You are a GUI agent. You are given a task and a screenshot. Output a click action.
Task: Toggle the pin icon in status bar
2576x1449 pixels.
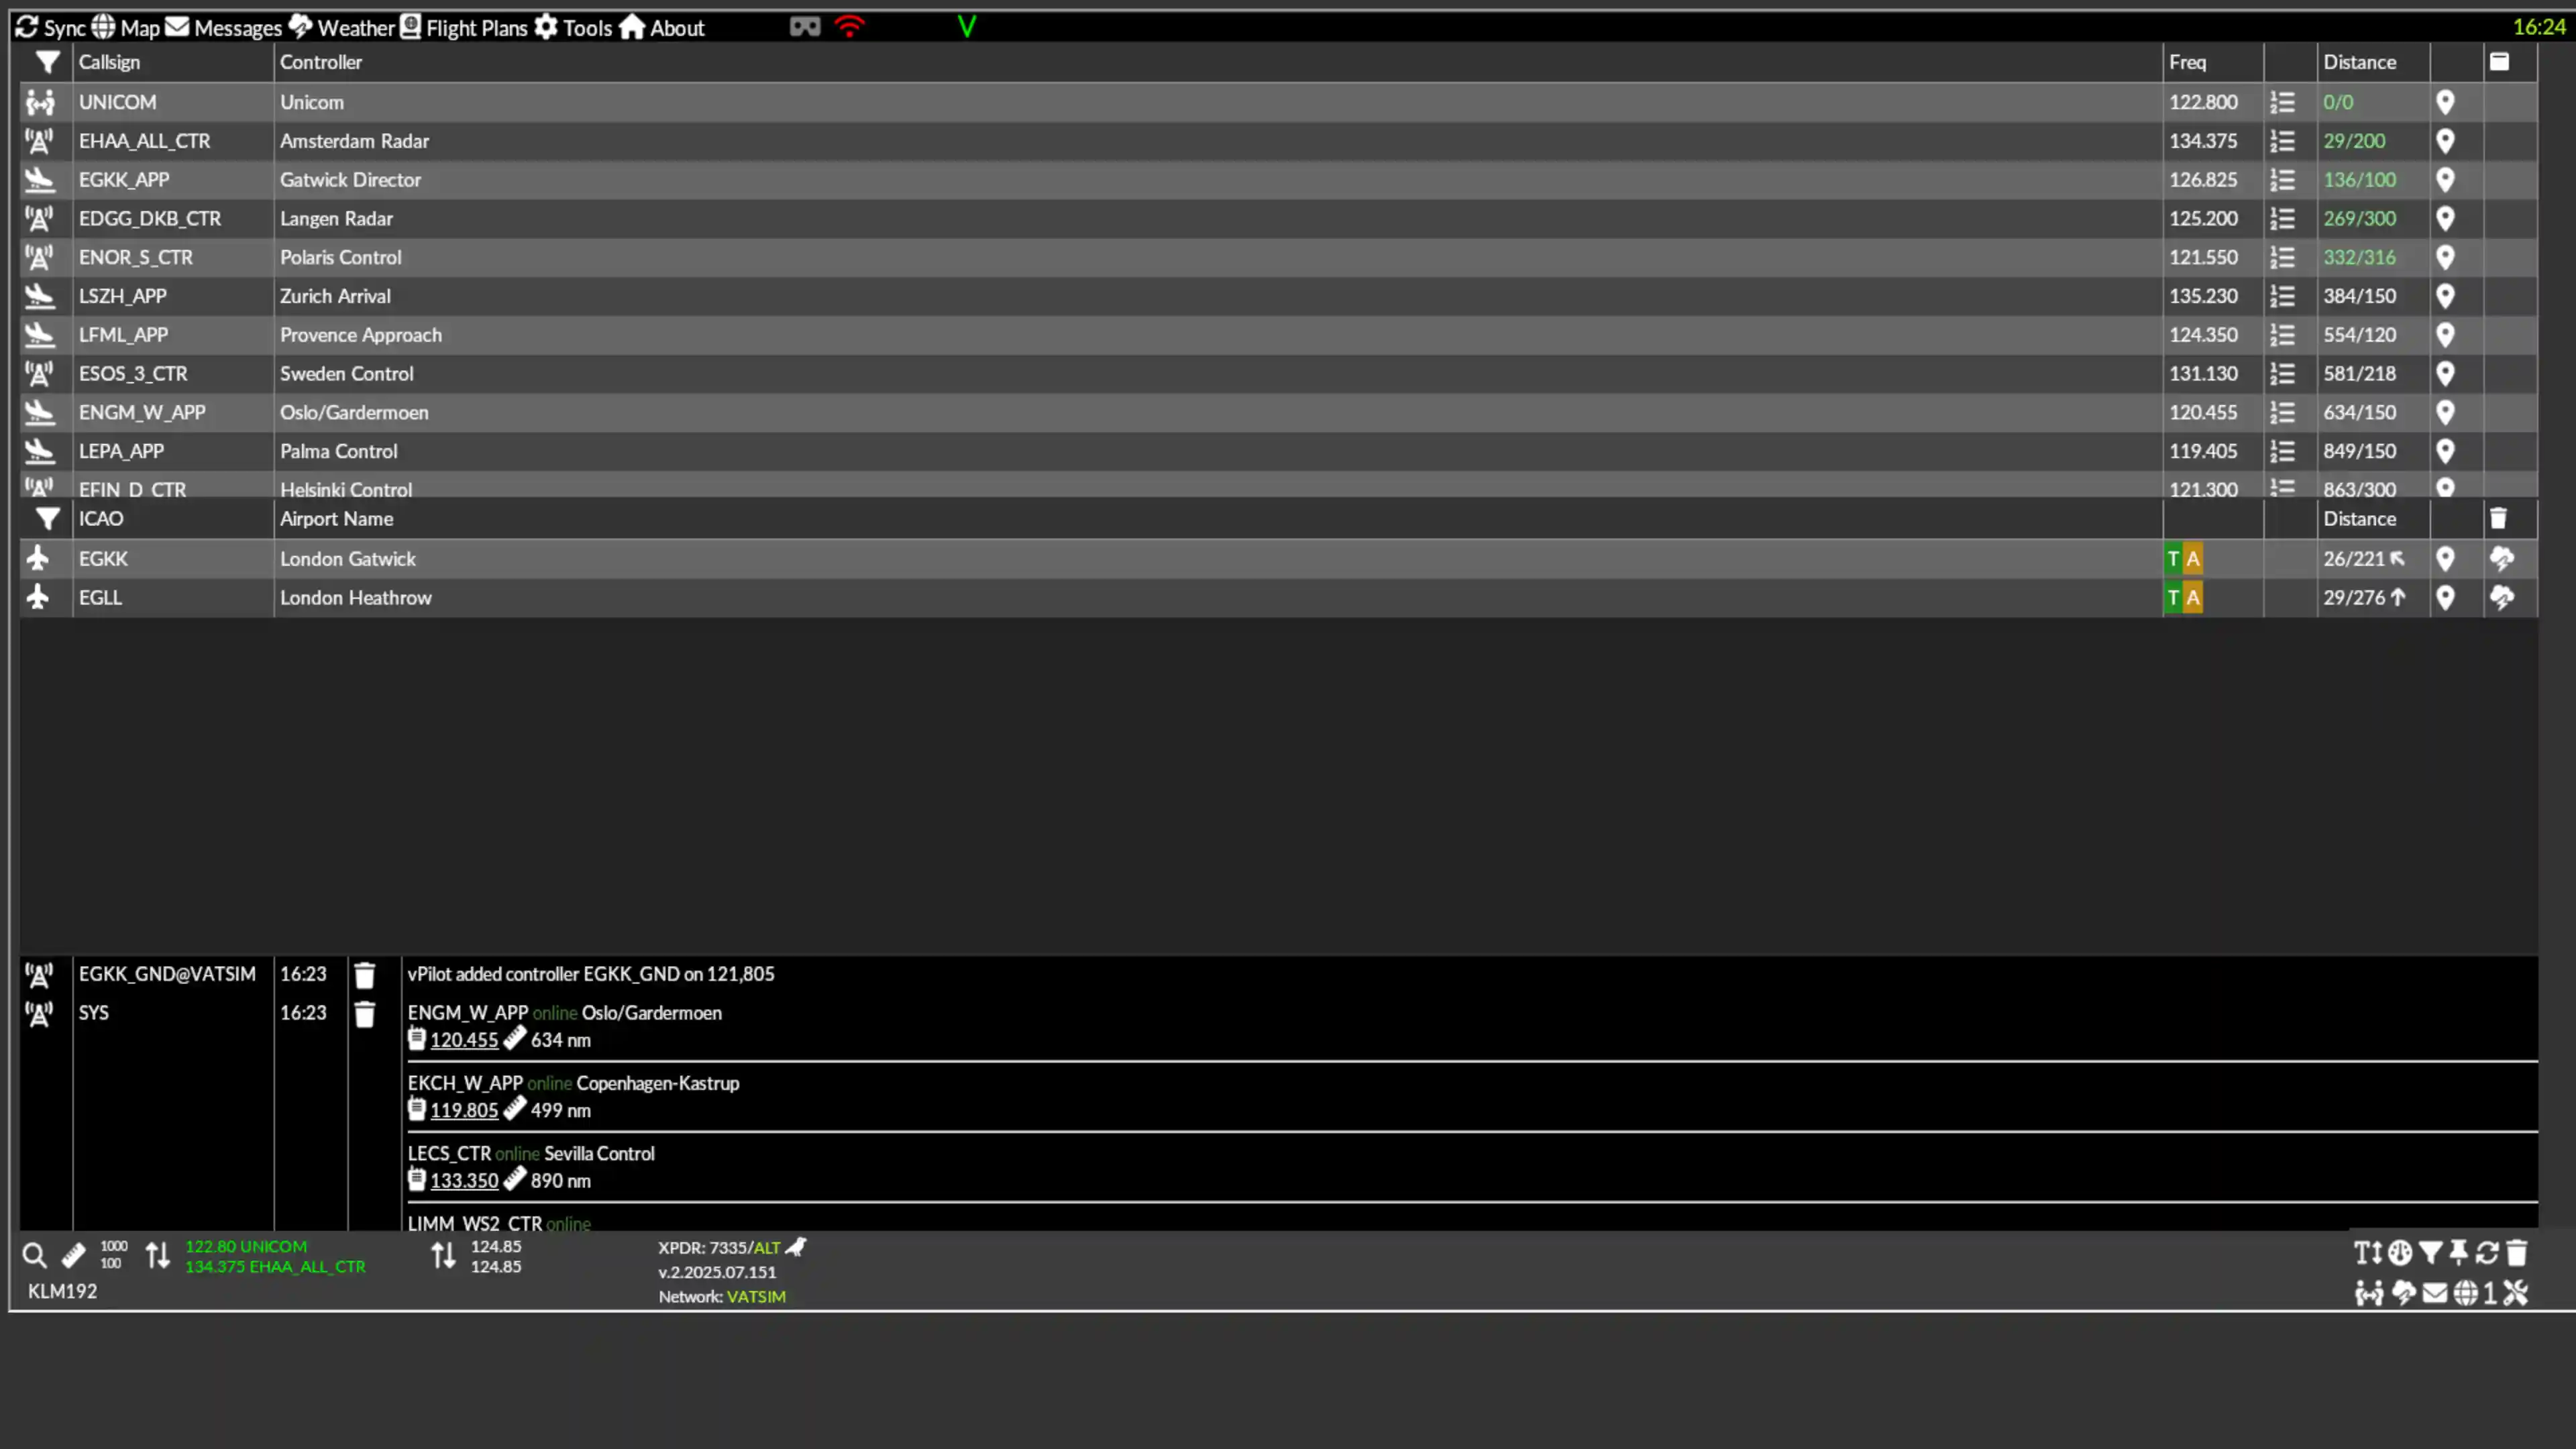pos(2458,1253)
